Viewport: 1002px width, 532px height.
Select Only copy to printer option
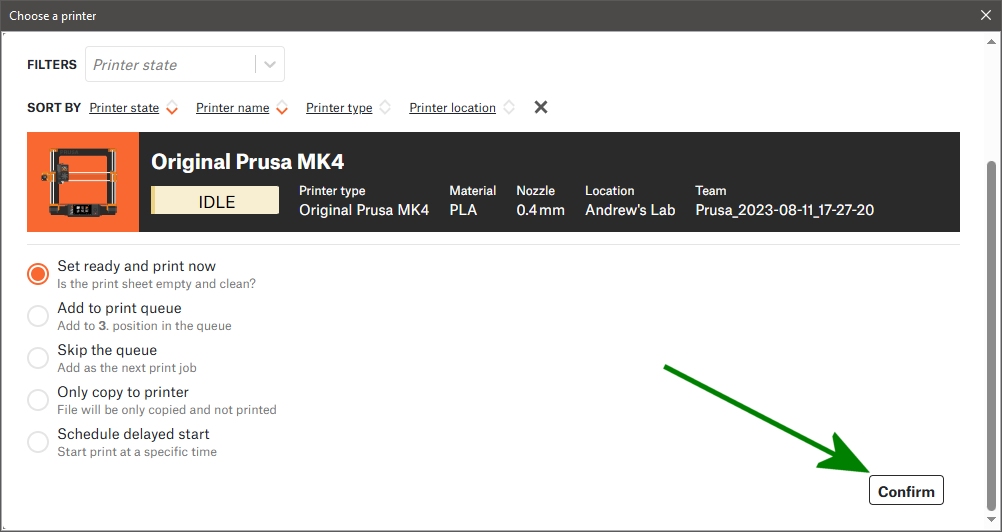(38, 400)
